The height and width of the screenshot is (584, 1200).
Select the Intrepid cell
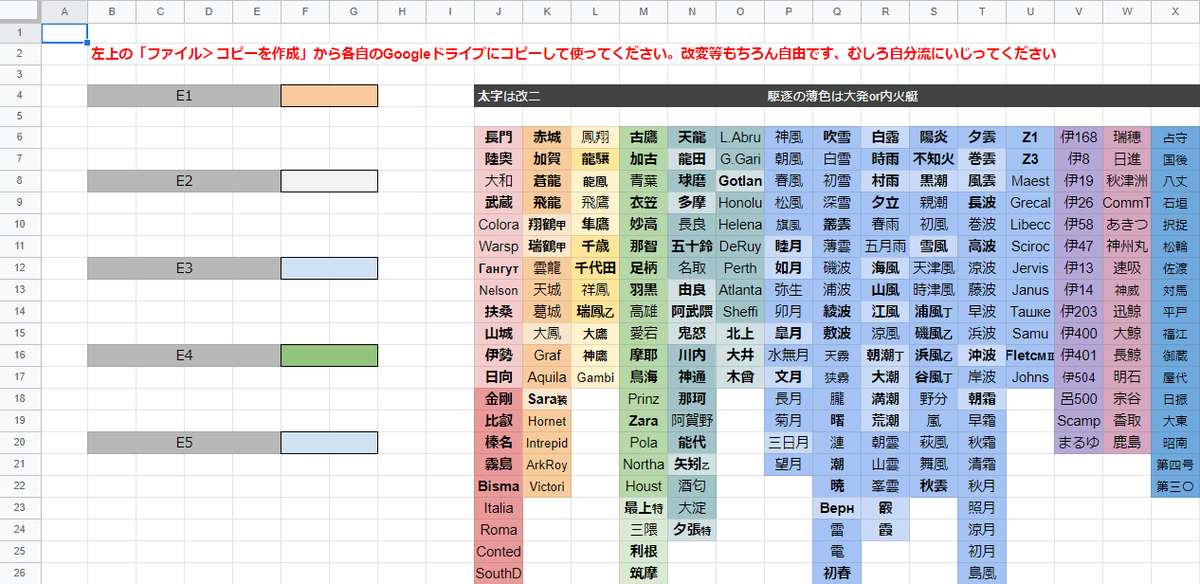547,442
